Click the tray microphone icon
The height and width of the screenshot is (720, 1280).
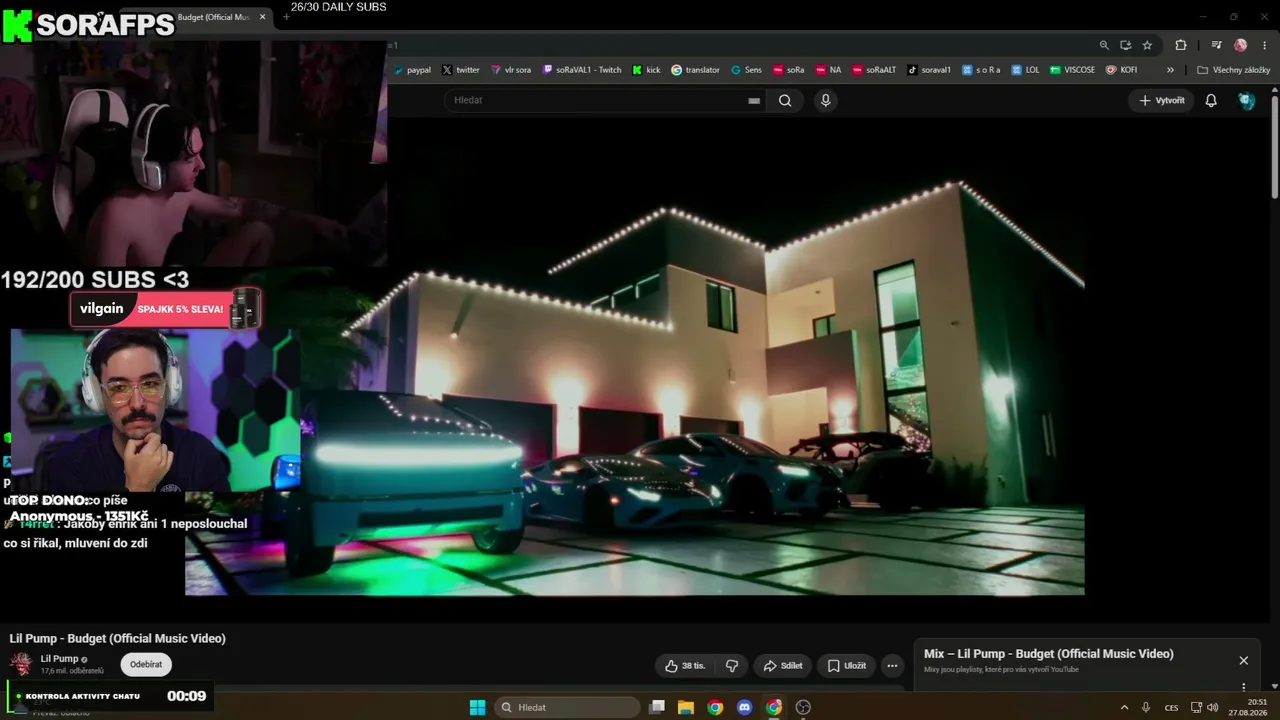[x=1146, y=707]
